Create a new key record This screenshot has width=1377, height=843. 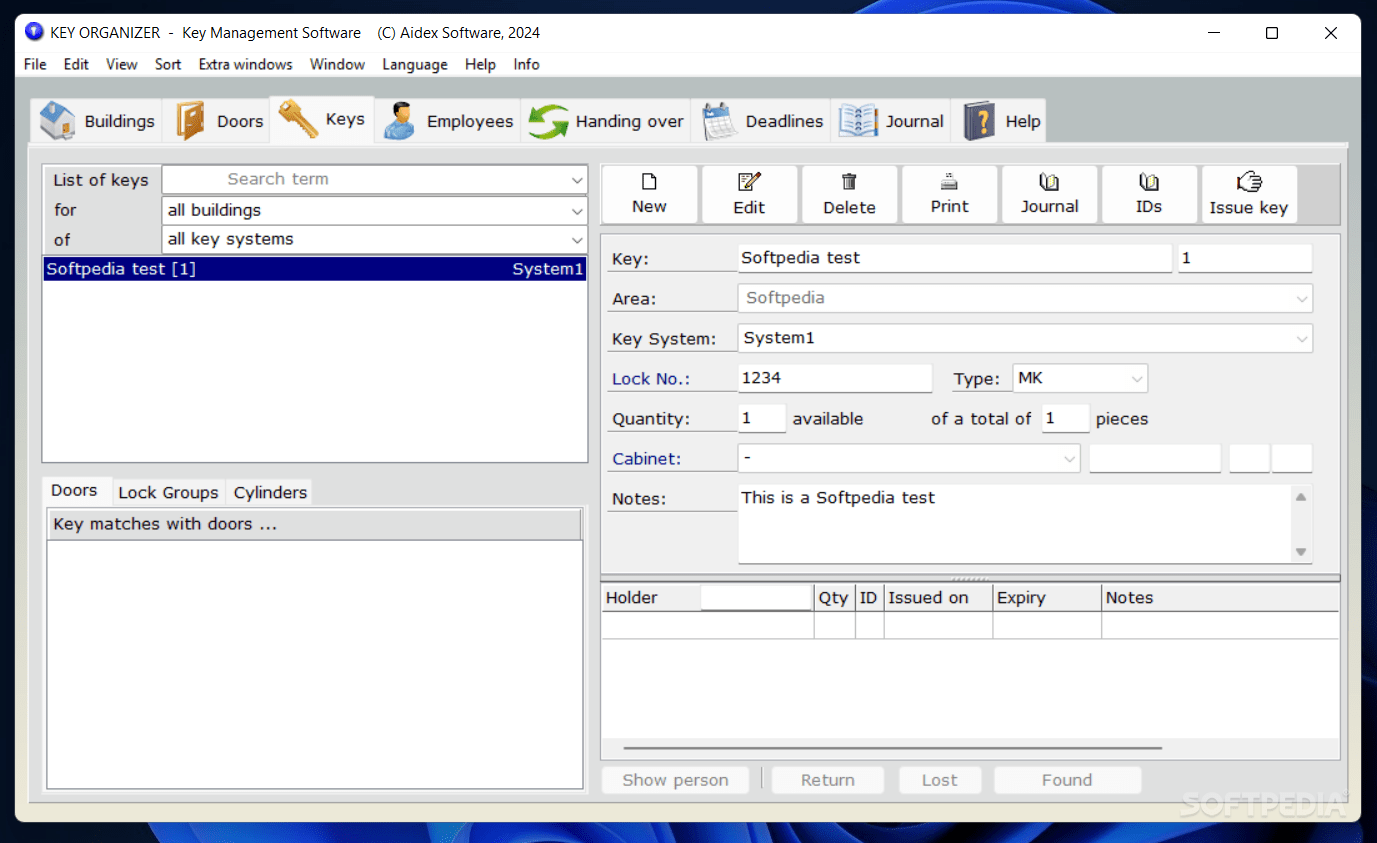649,194
